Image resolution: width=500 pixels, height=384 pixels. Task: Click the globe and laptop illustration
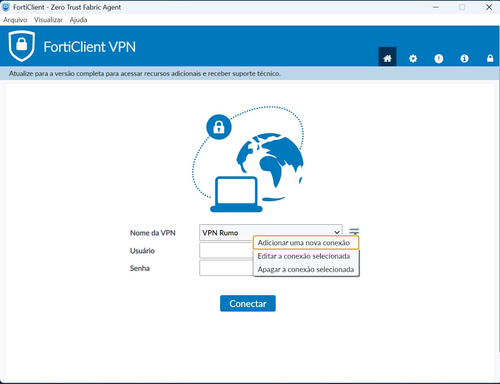(x=248, y=159)
